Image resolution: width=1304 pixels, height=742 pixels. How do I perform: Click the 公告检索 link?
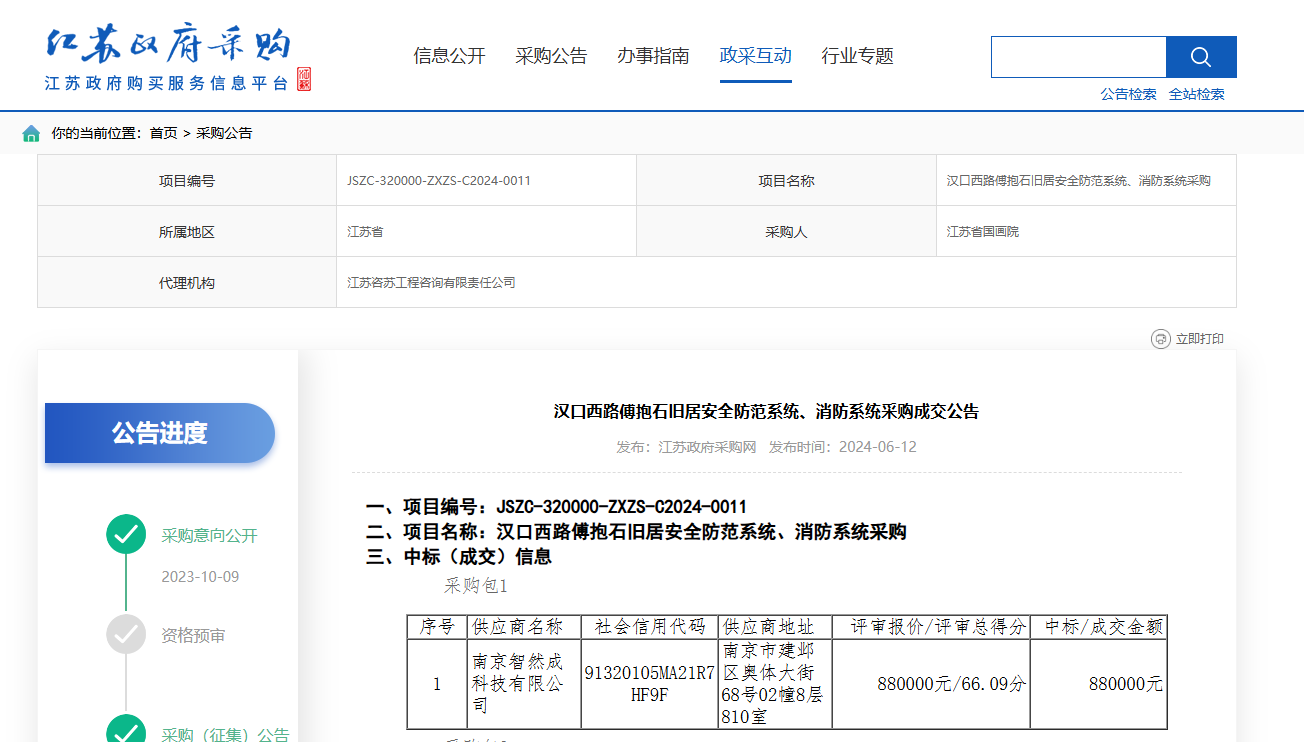pos(1128,94)
